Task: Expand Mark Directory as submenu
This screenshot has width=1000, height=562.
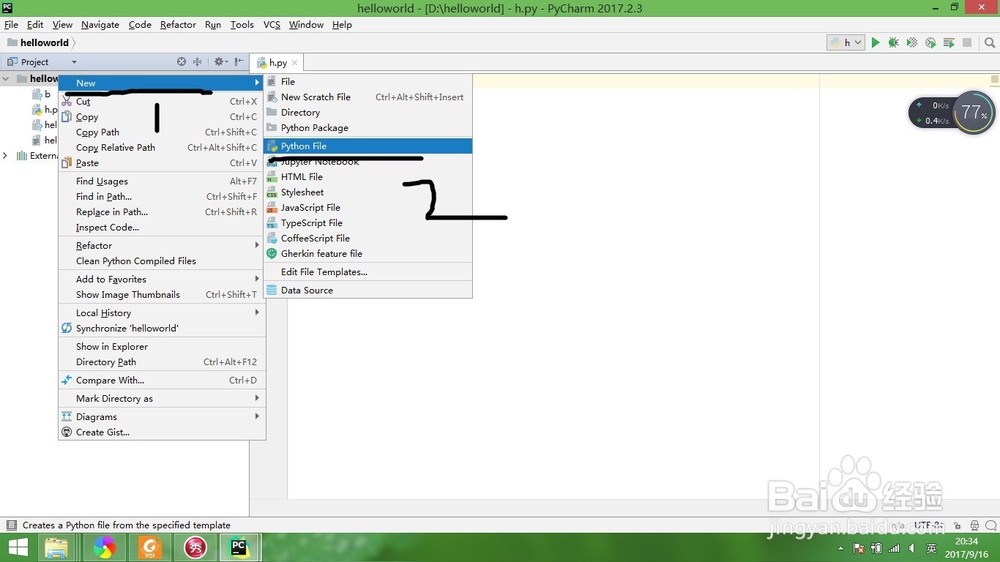Action: (x=162, y=399)
